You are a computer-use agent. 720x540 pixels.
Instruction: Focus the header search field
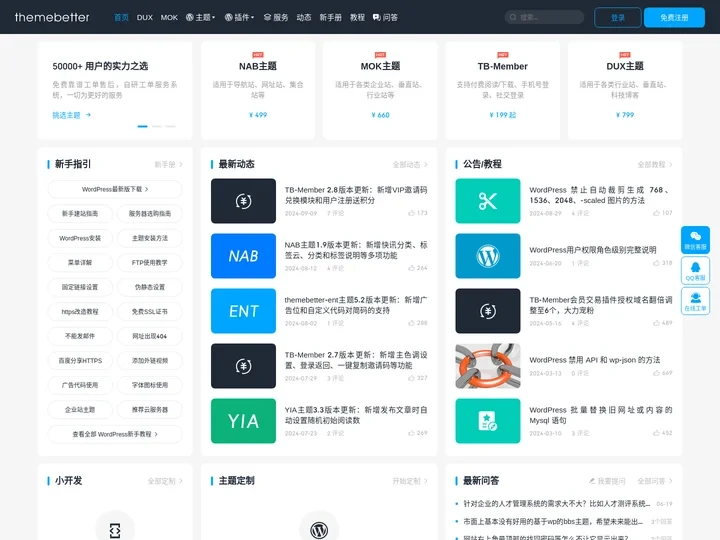[544, 17]
